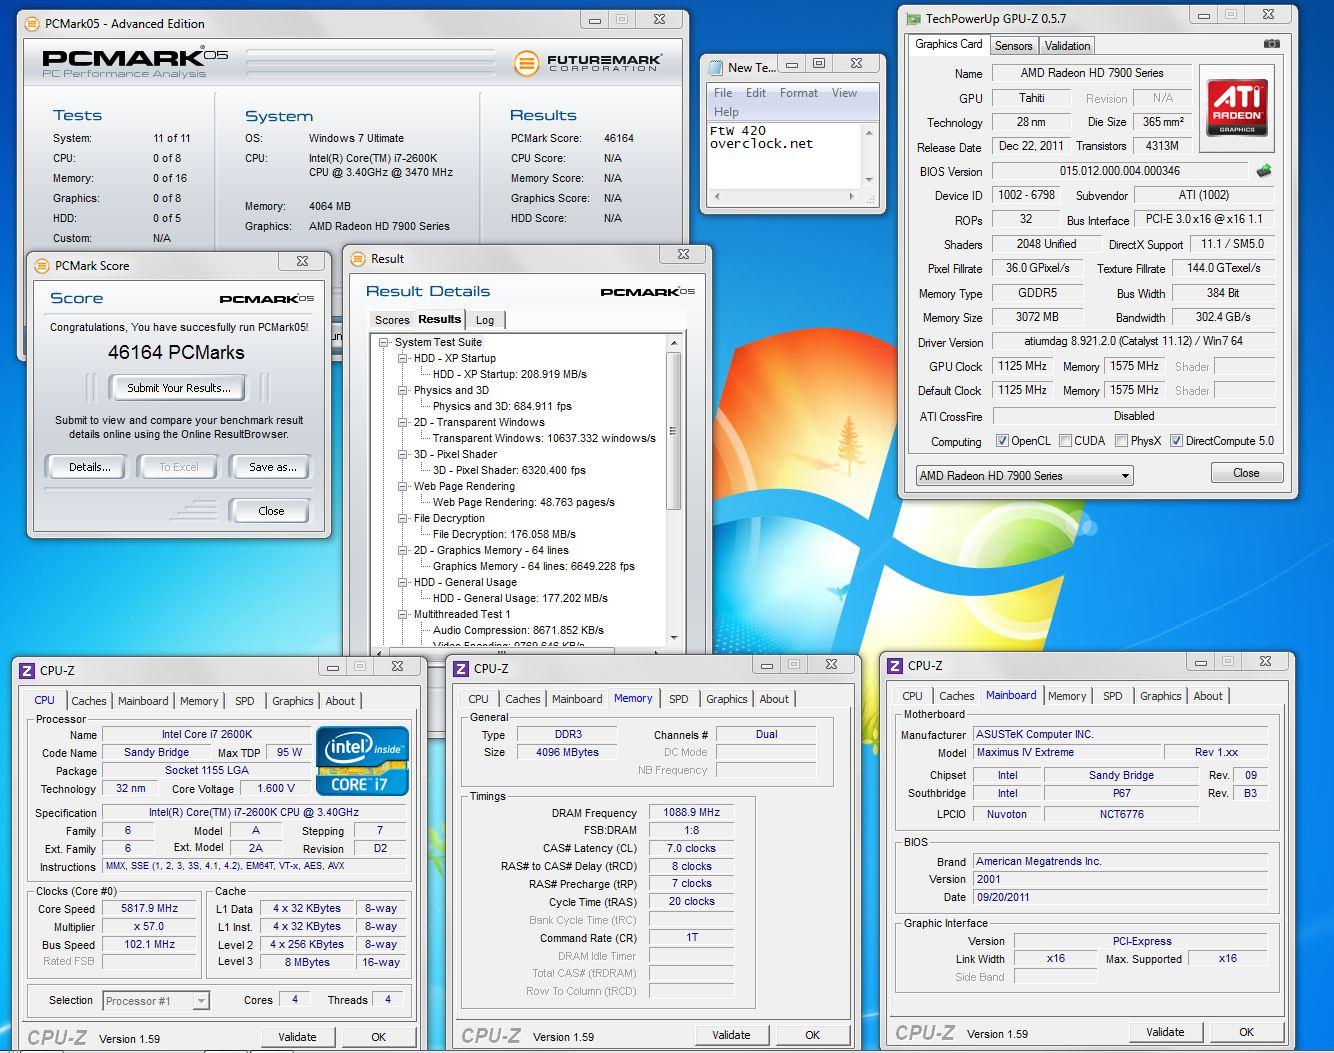Click the Save as button
The width and height of the screenshot is (1334, 1053).
[272, 467]
